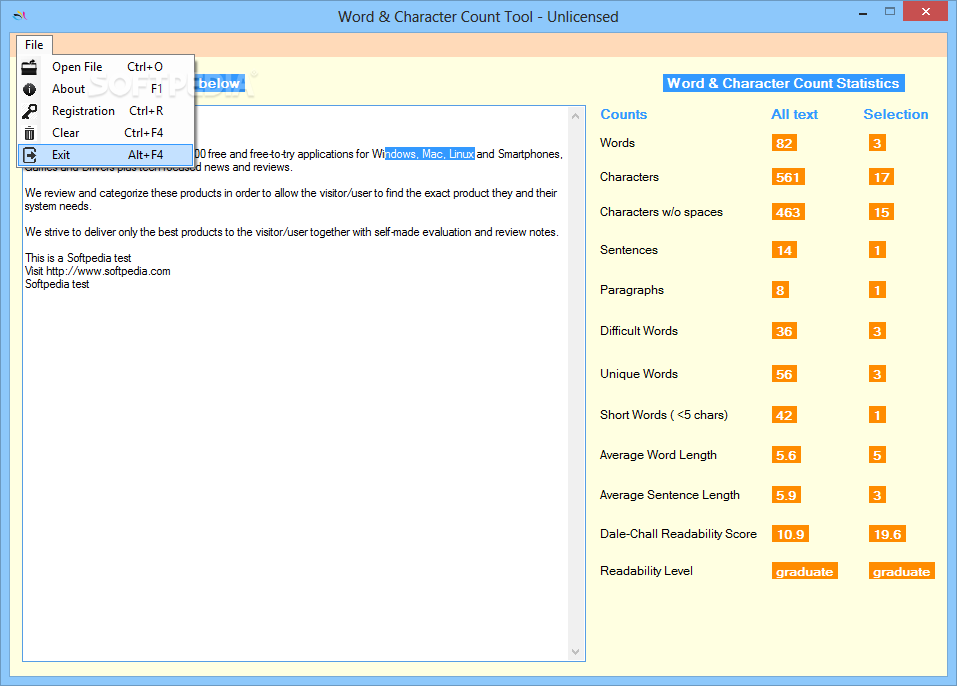Click the Dale-Chall Readability Score label

(x=678, y=534)
